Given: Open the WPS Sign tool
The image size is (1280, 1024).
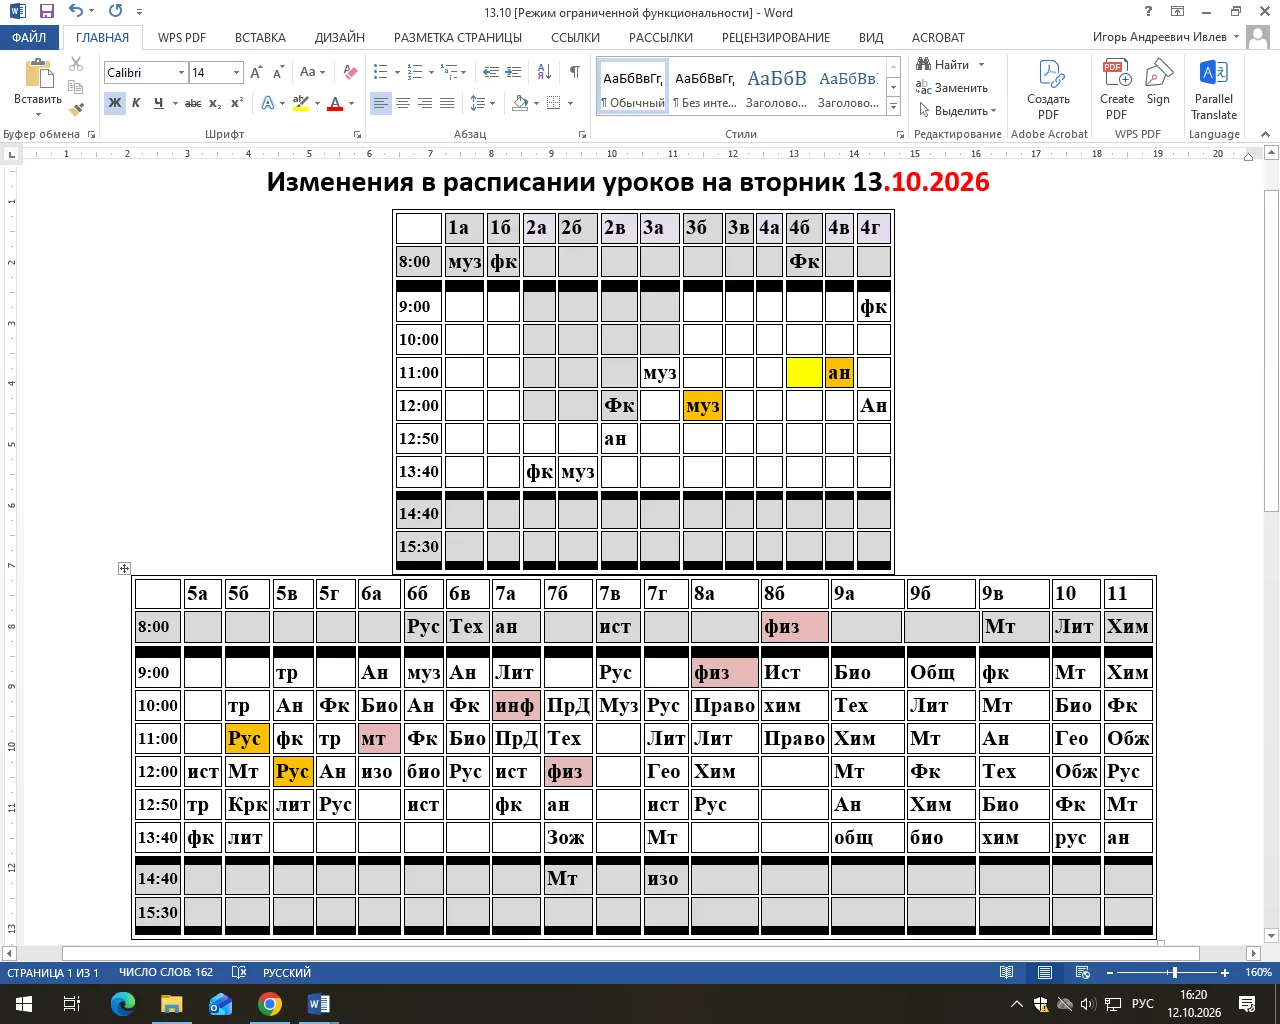Looking at the screenshot, I should click(1158, 82).
